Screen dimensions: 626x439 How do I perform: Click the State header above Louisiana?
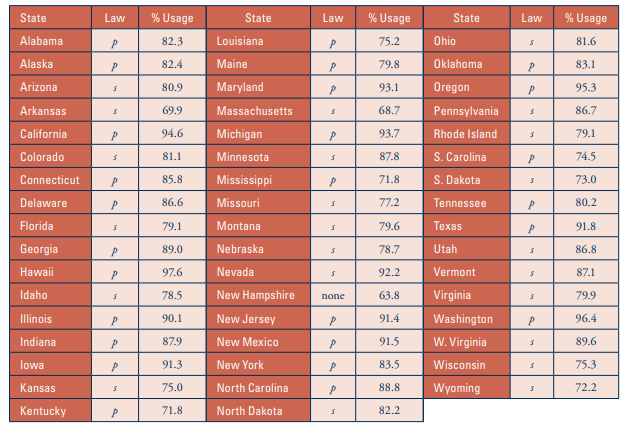coord(257,18)
